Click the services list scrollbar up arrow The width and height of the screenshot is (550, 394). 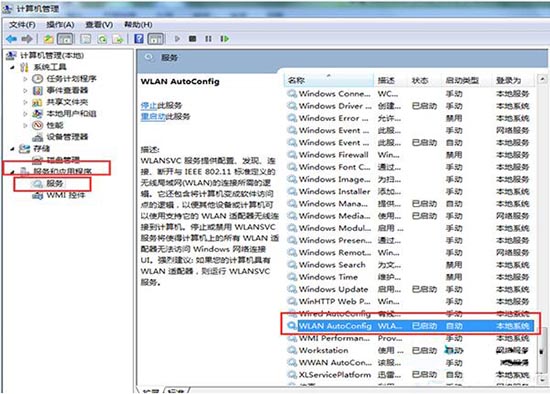point(542,79)
